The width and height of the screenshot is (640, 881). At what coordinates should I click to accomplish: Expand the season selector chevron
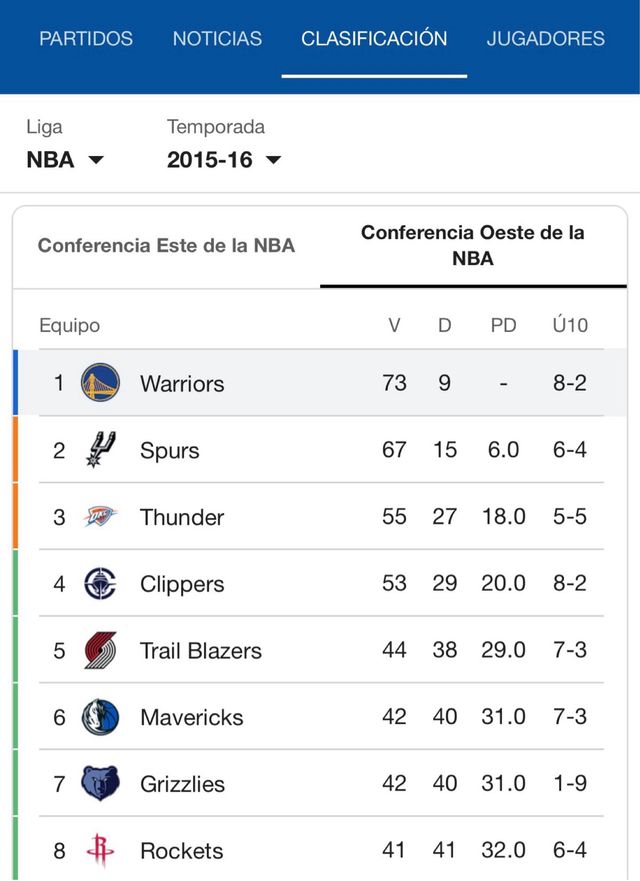(x=272, y=160)
